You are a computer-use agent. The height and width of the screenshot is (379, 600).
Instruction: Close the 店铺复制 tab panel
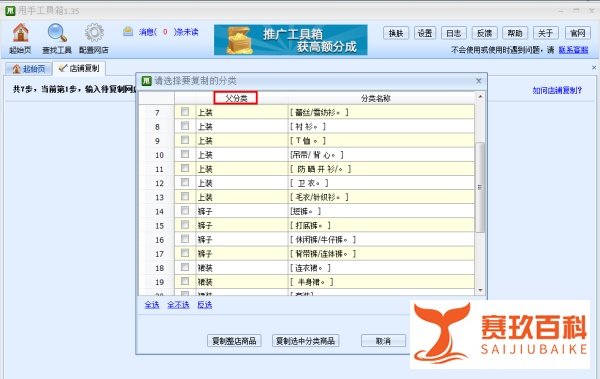pyautogui.click(x=593, y=68)
